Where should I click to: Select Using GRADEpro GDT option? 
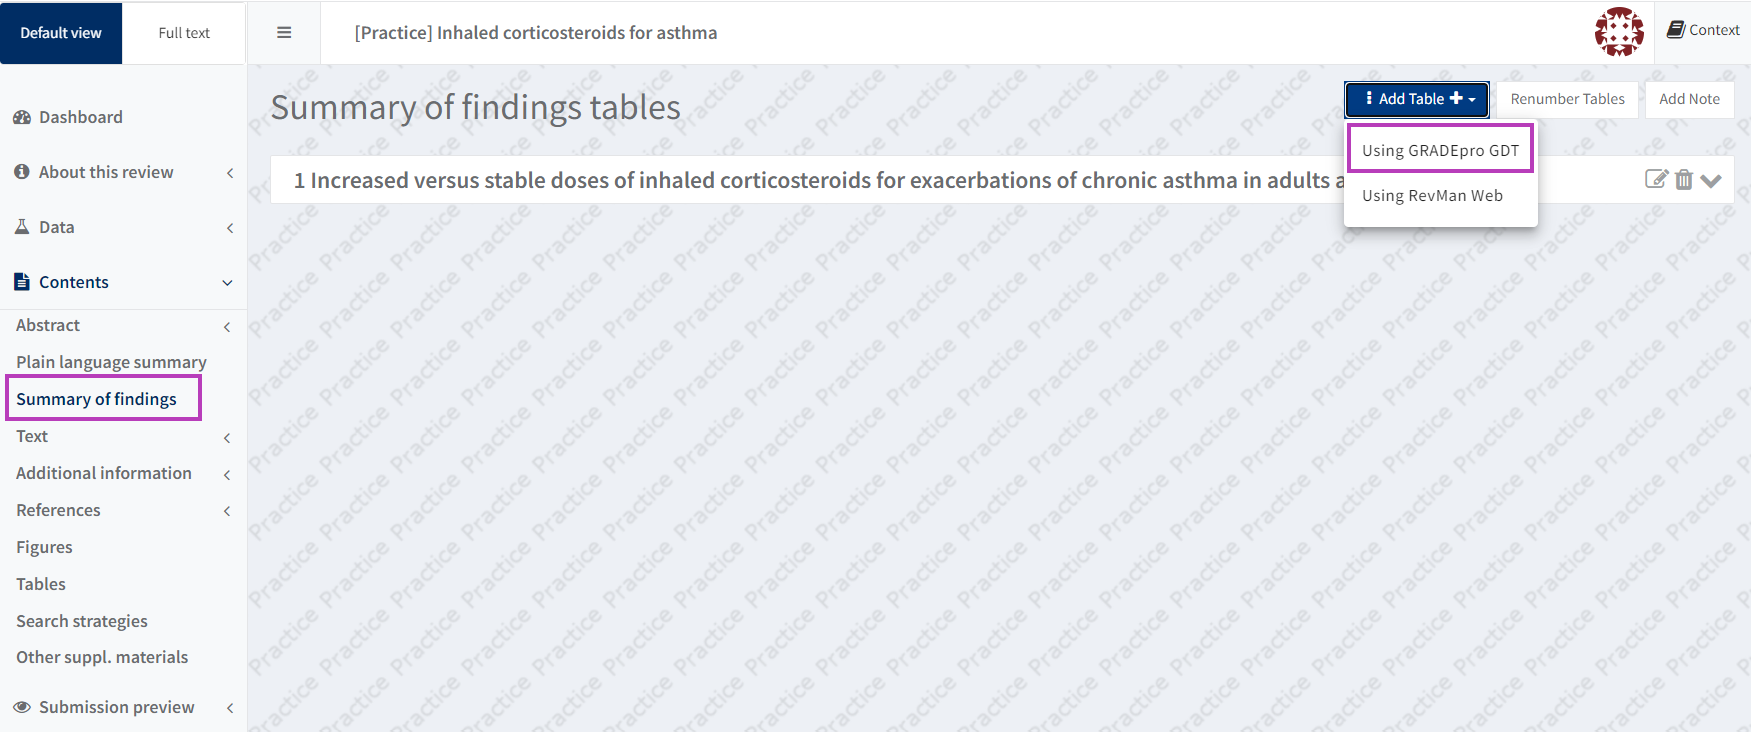tap(1440, 150)
